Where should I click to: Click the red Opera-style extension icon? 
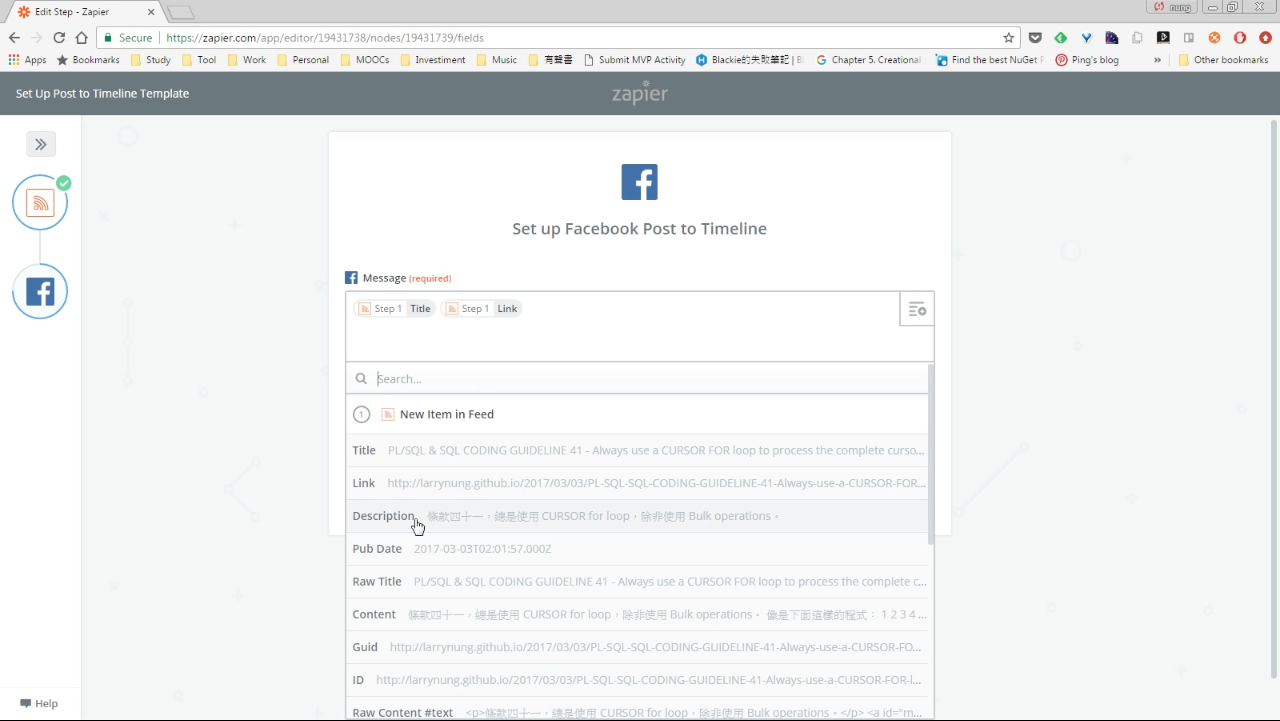(x=1240, y=38)
